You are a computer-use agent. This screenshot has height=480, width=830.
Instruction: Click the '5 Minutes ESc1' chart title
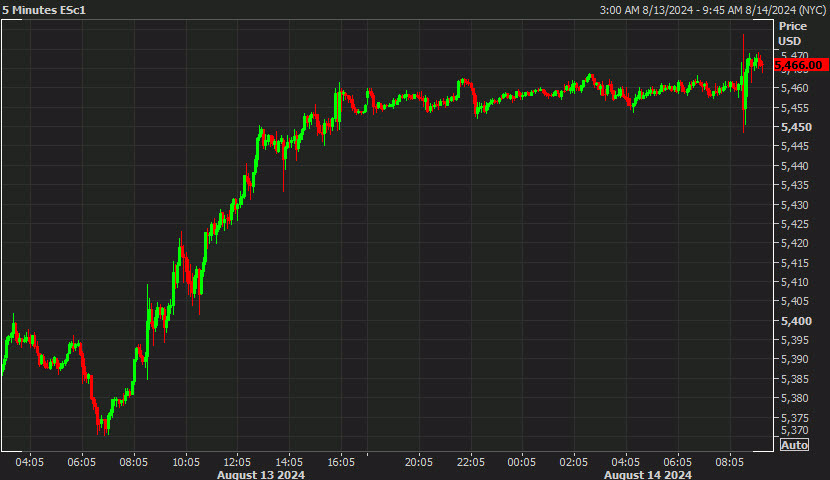tap(44, 10)
